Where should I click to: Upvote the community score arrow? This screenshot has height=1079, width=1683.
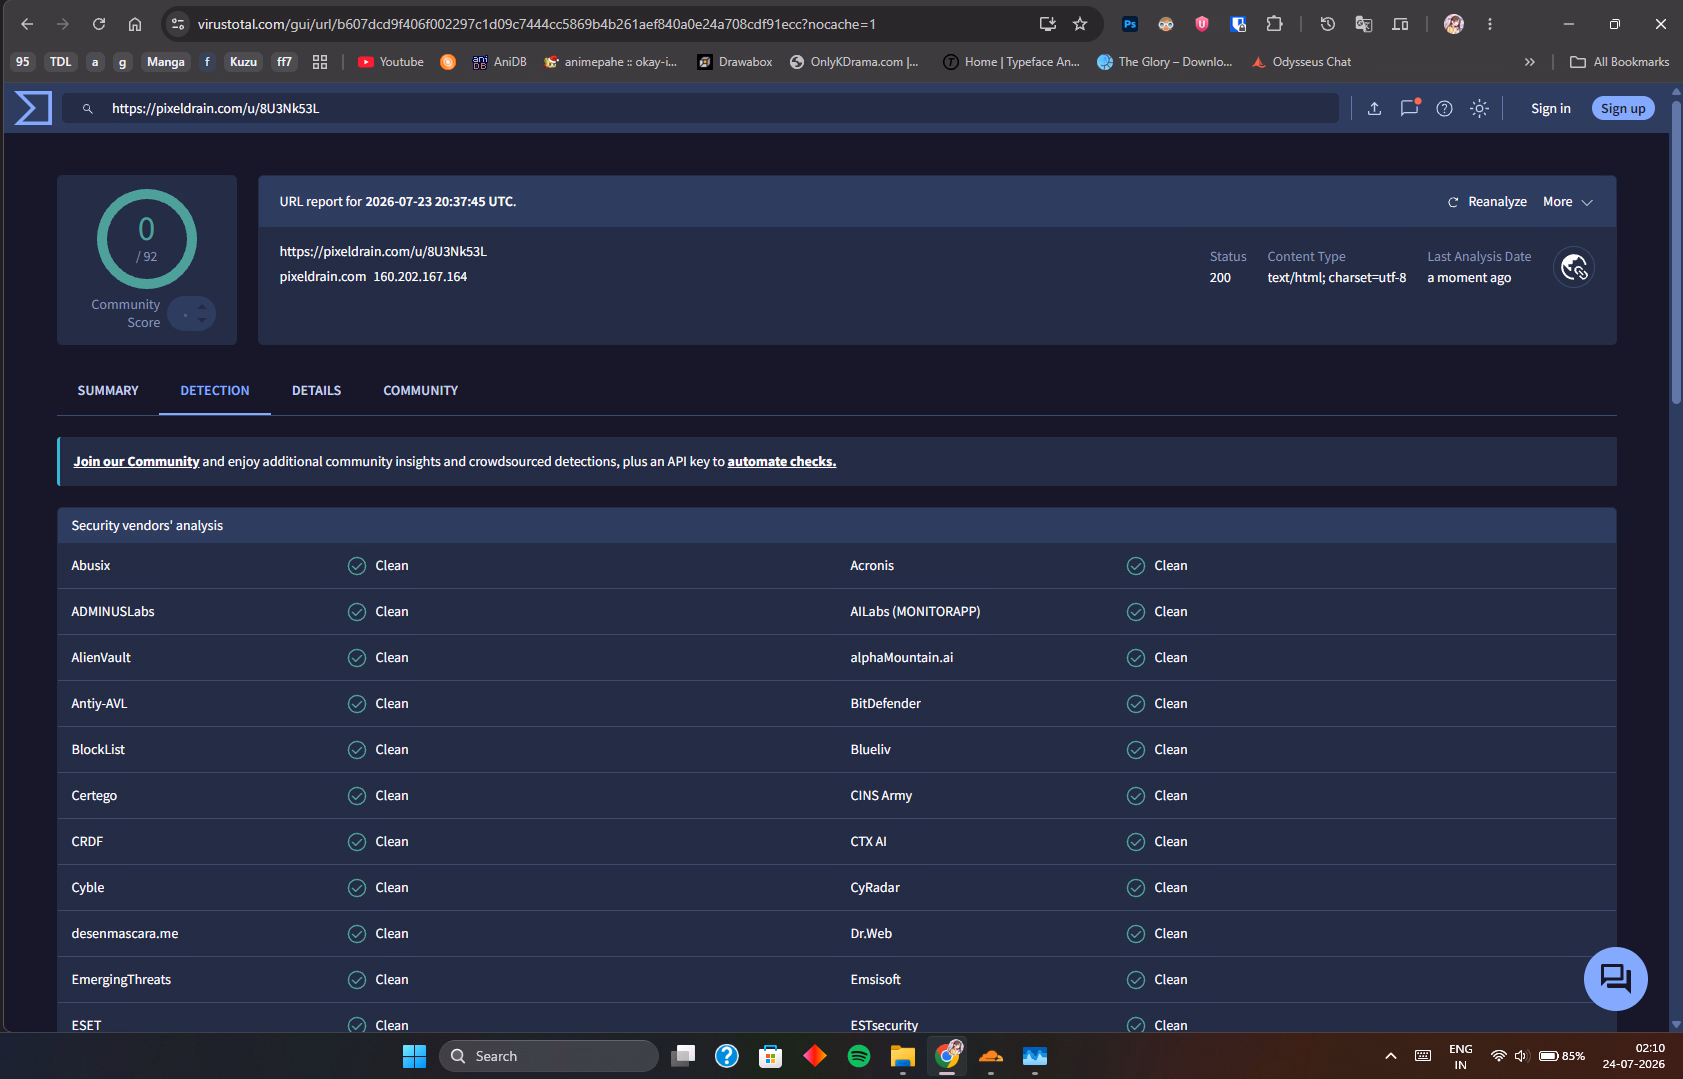[x=202, y=306]
